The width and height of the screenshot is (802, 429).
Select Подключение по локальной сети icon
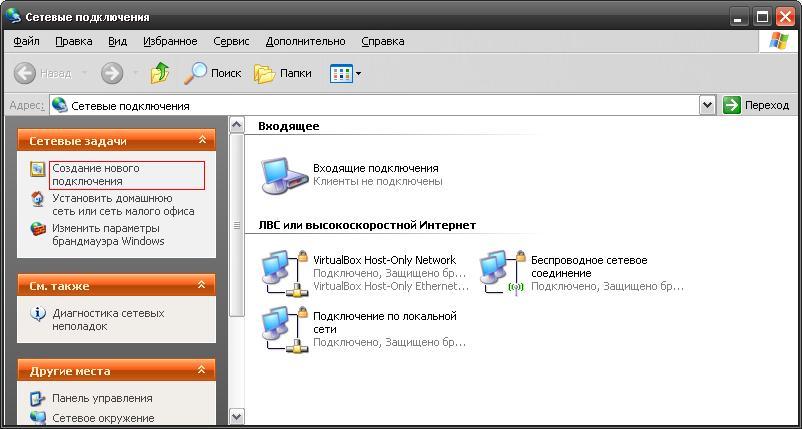tap(284, 330)
